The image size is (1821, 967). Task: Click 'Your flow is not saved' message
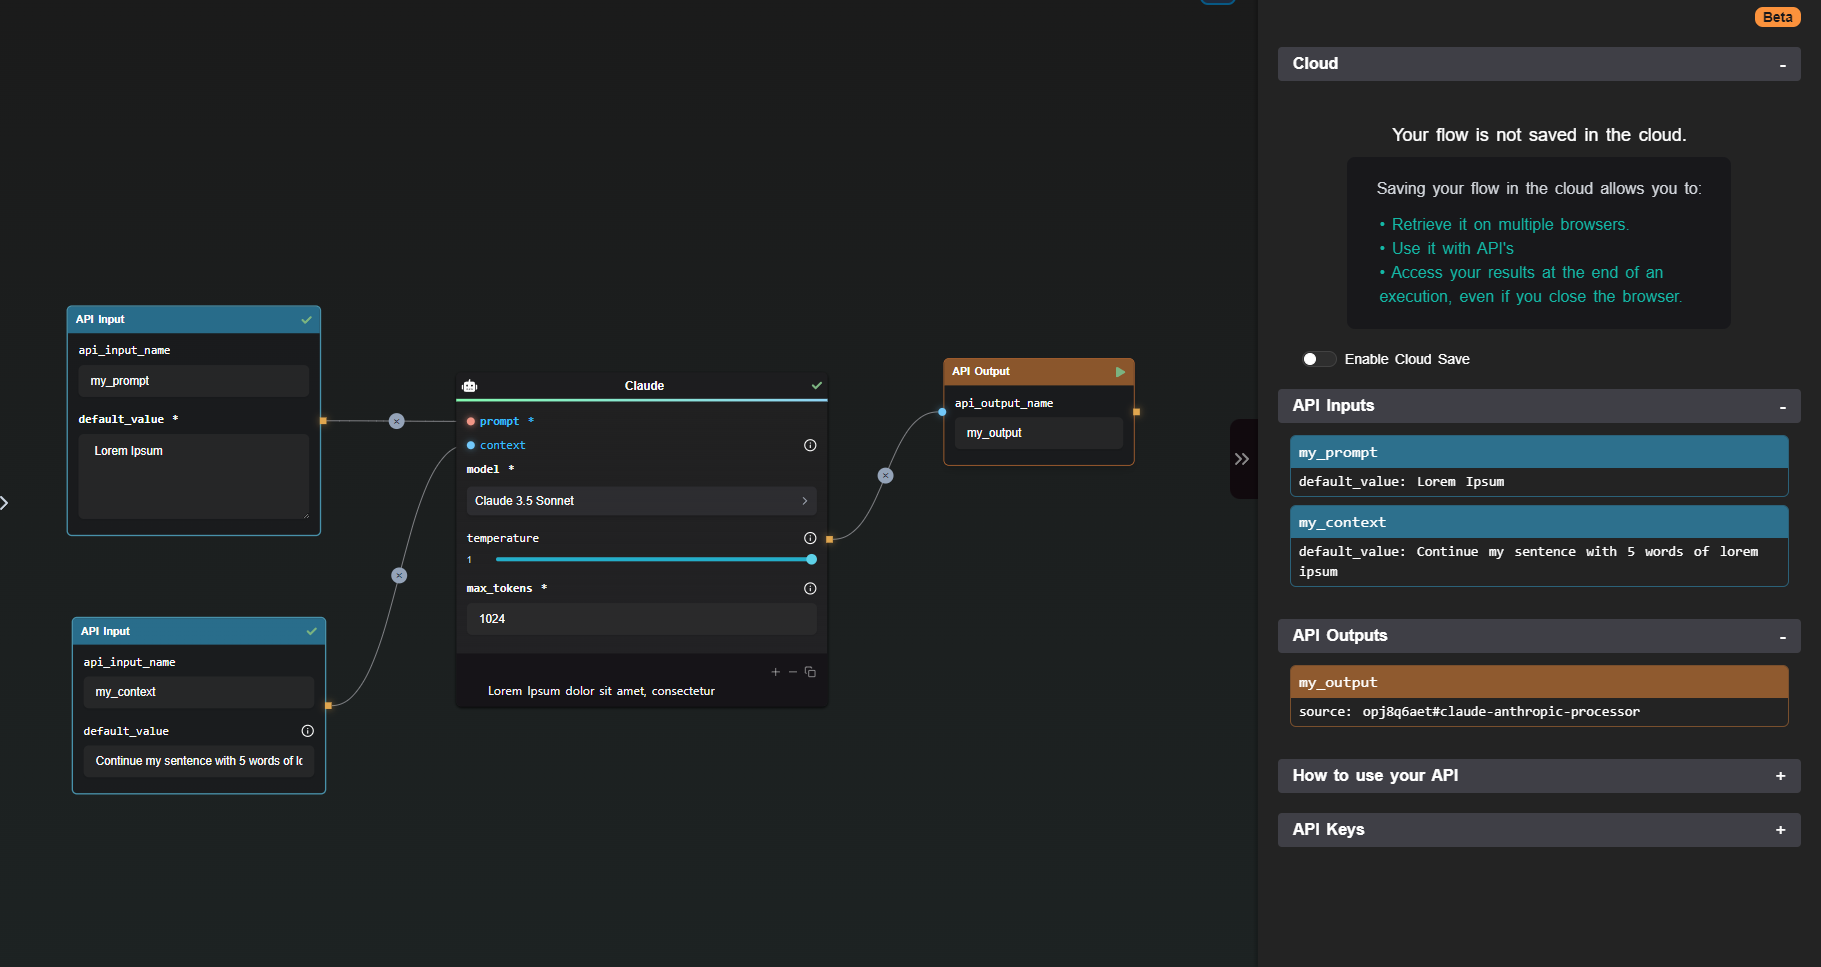[x=1538, y=135]
